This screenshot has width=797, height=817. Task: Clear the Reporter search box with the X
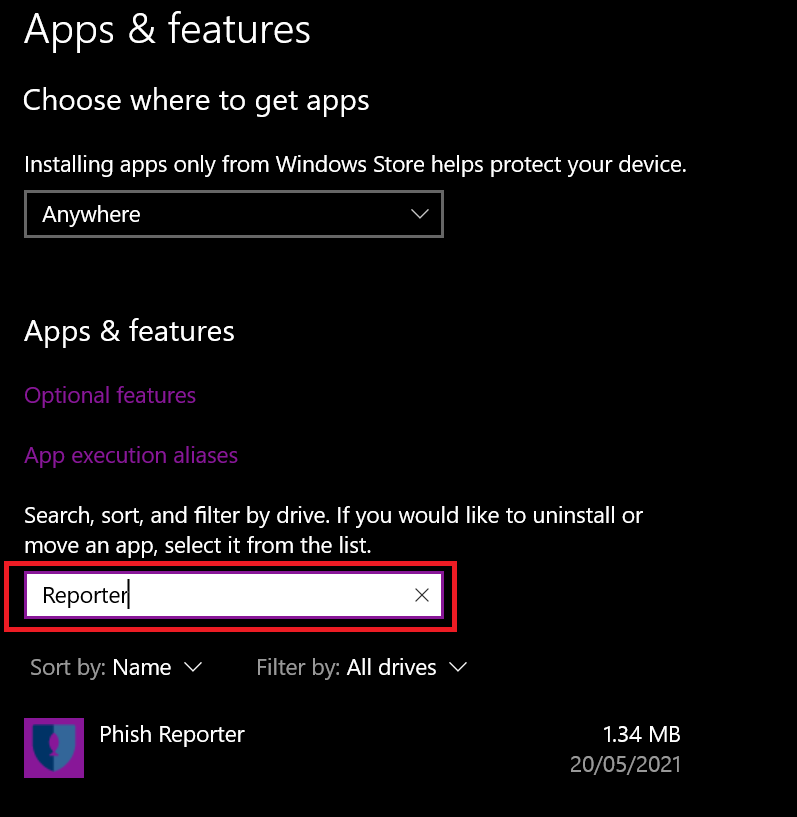tap(421, 595)
